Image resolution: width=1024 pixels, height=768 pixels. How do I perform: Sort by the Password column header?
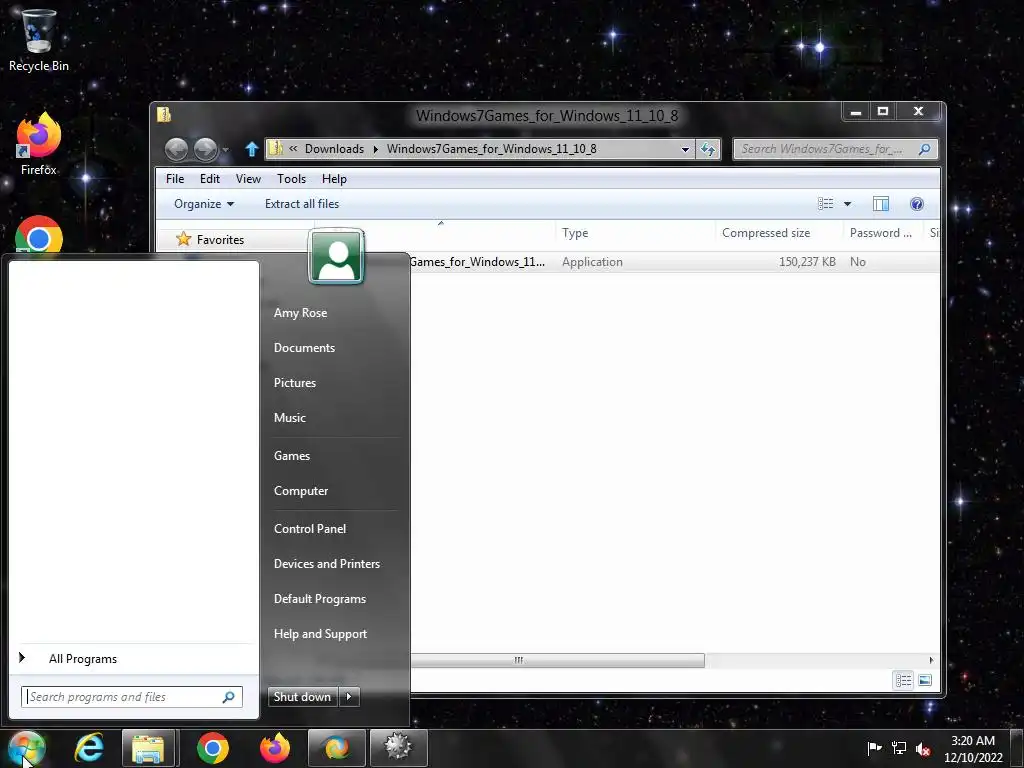pyautogui.click(x=882, y=232)
